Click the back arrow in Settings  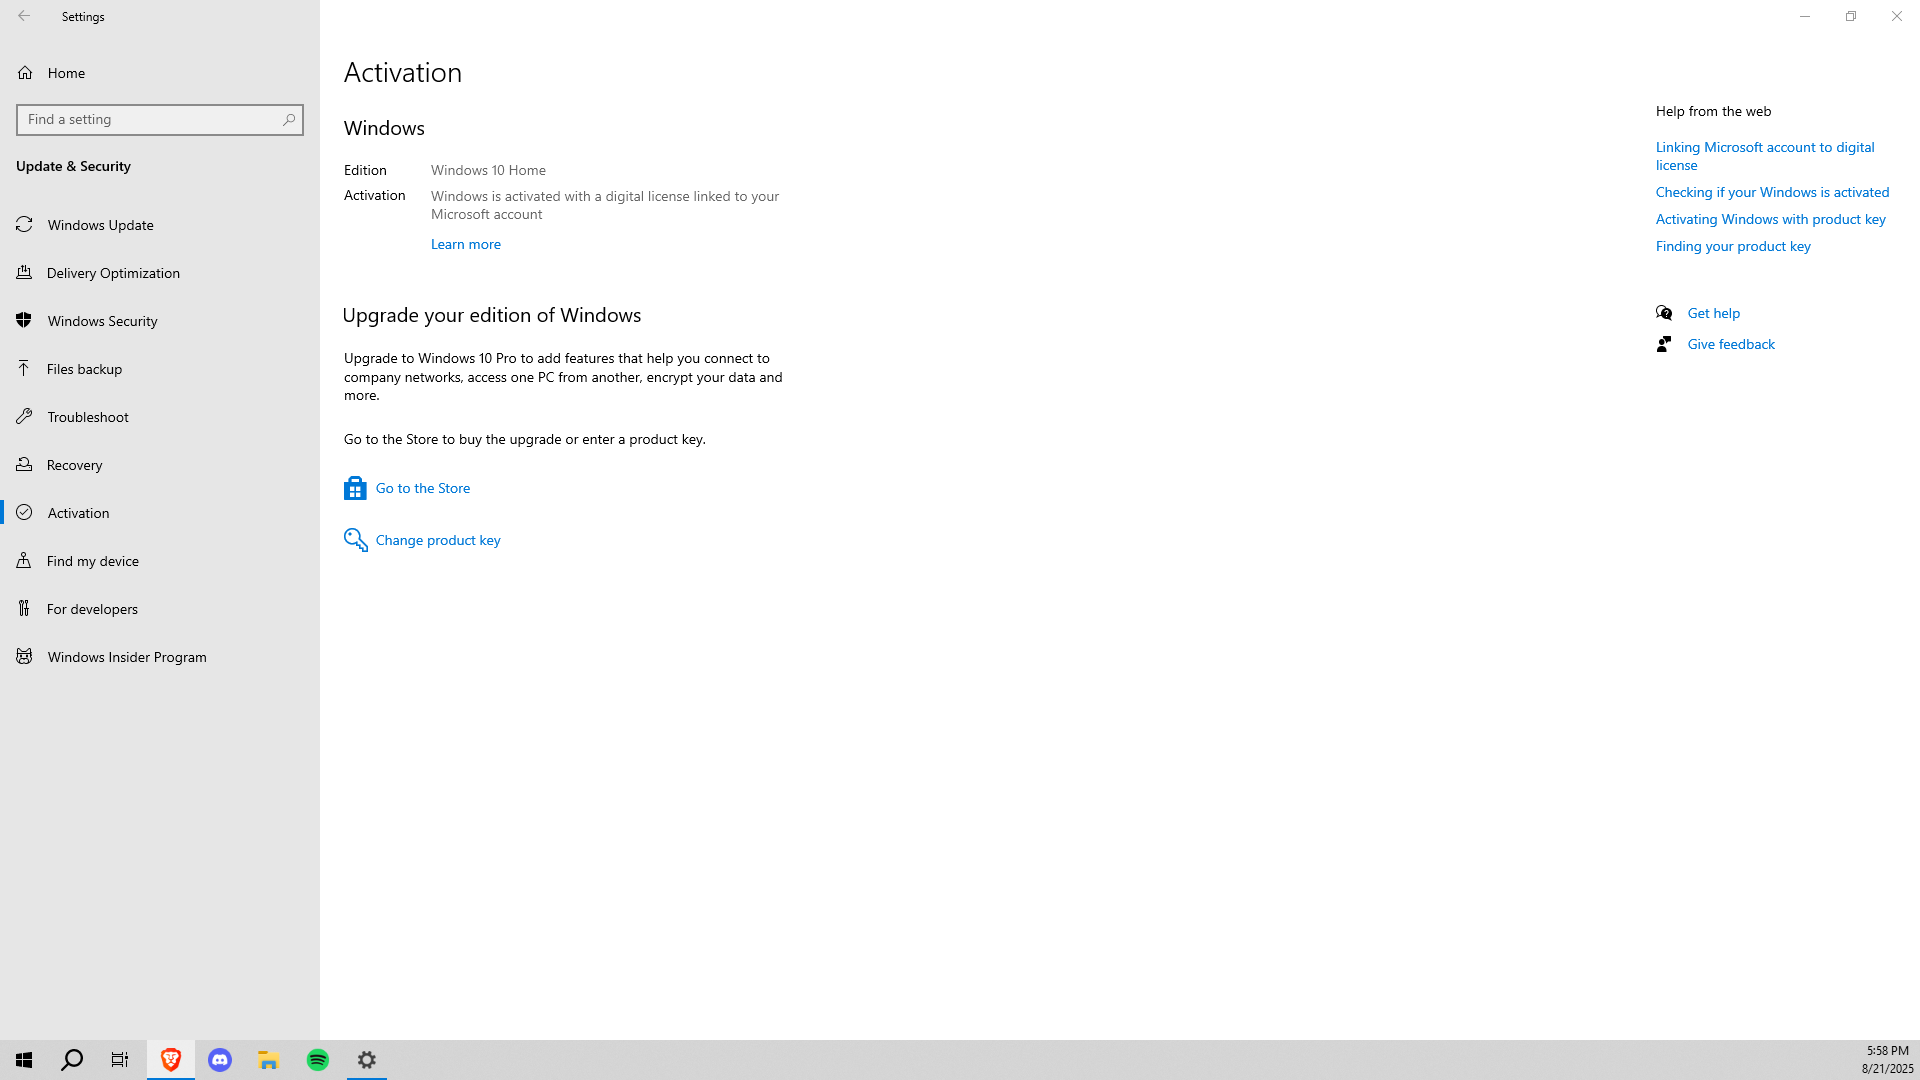click(24, 16)
